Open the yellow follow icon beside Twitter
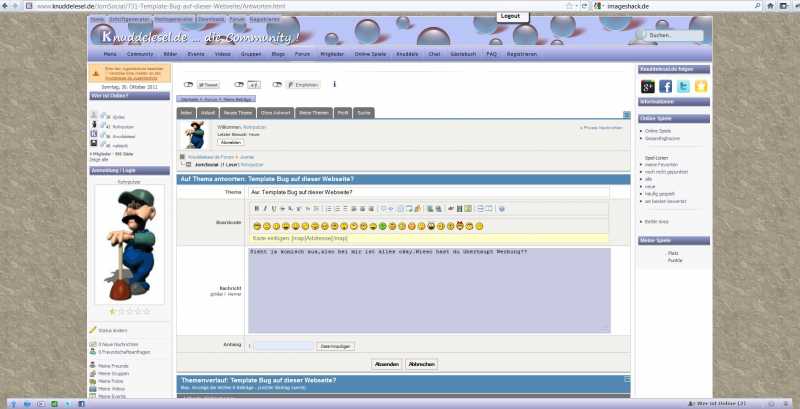Screen dimensions: 800x409 click(x=701, y=87)
